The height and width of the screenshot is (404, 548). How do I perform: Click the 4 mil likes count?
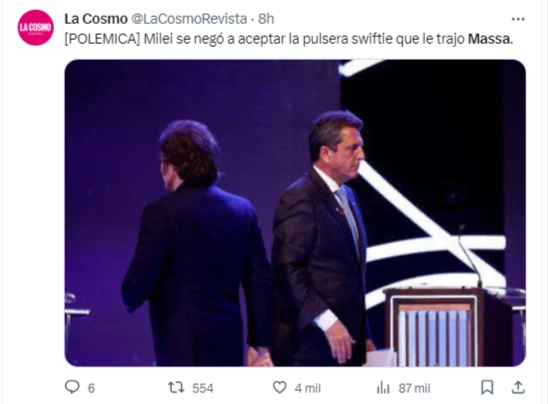(308, 388)
